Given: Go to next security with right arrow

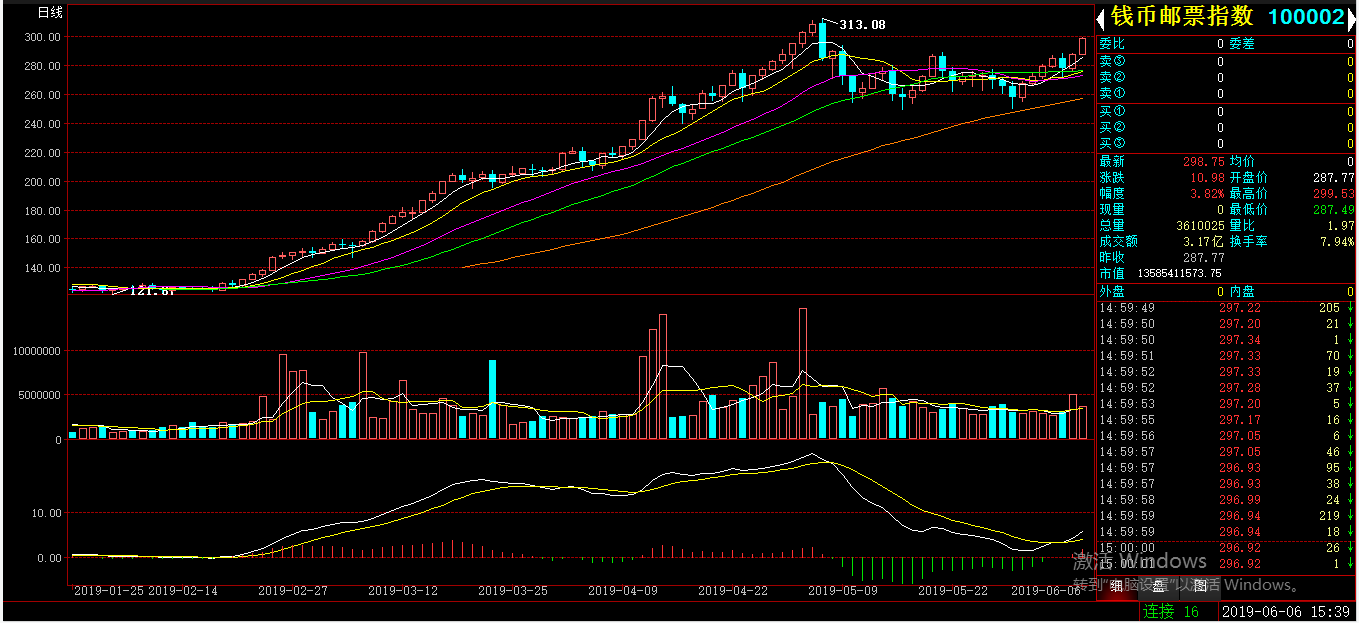Looking at the screenshot, I should (1352, 18).
